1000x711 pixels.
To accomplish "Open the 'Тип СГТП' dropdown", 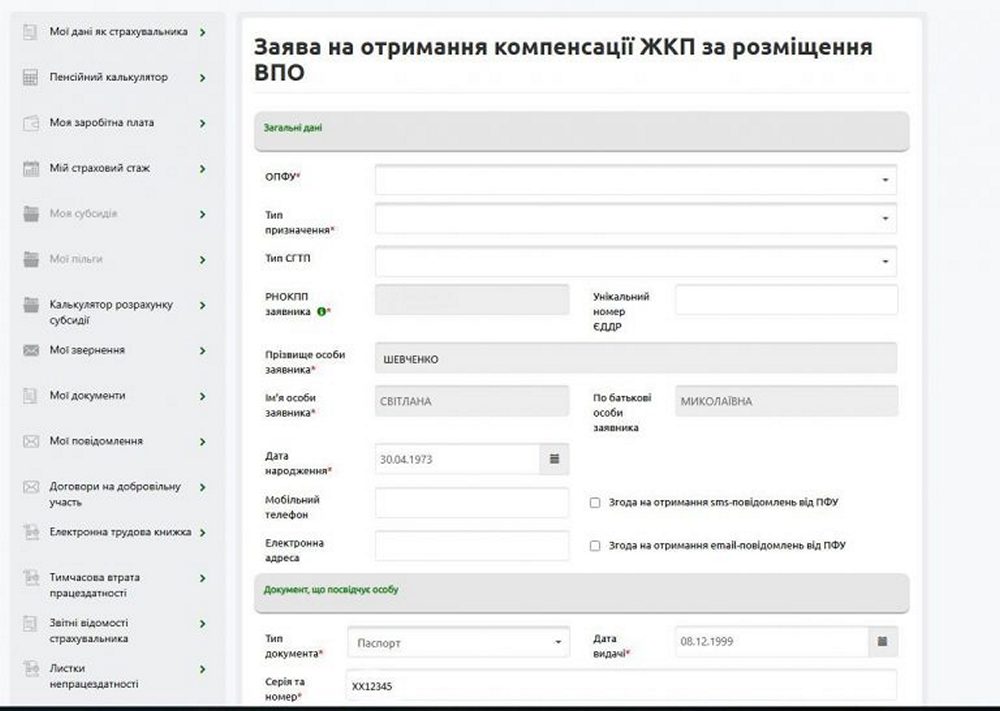I will 635,261.
